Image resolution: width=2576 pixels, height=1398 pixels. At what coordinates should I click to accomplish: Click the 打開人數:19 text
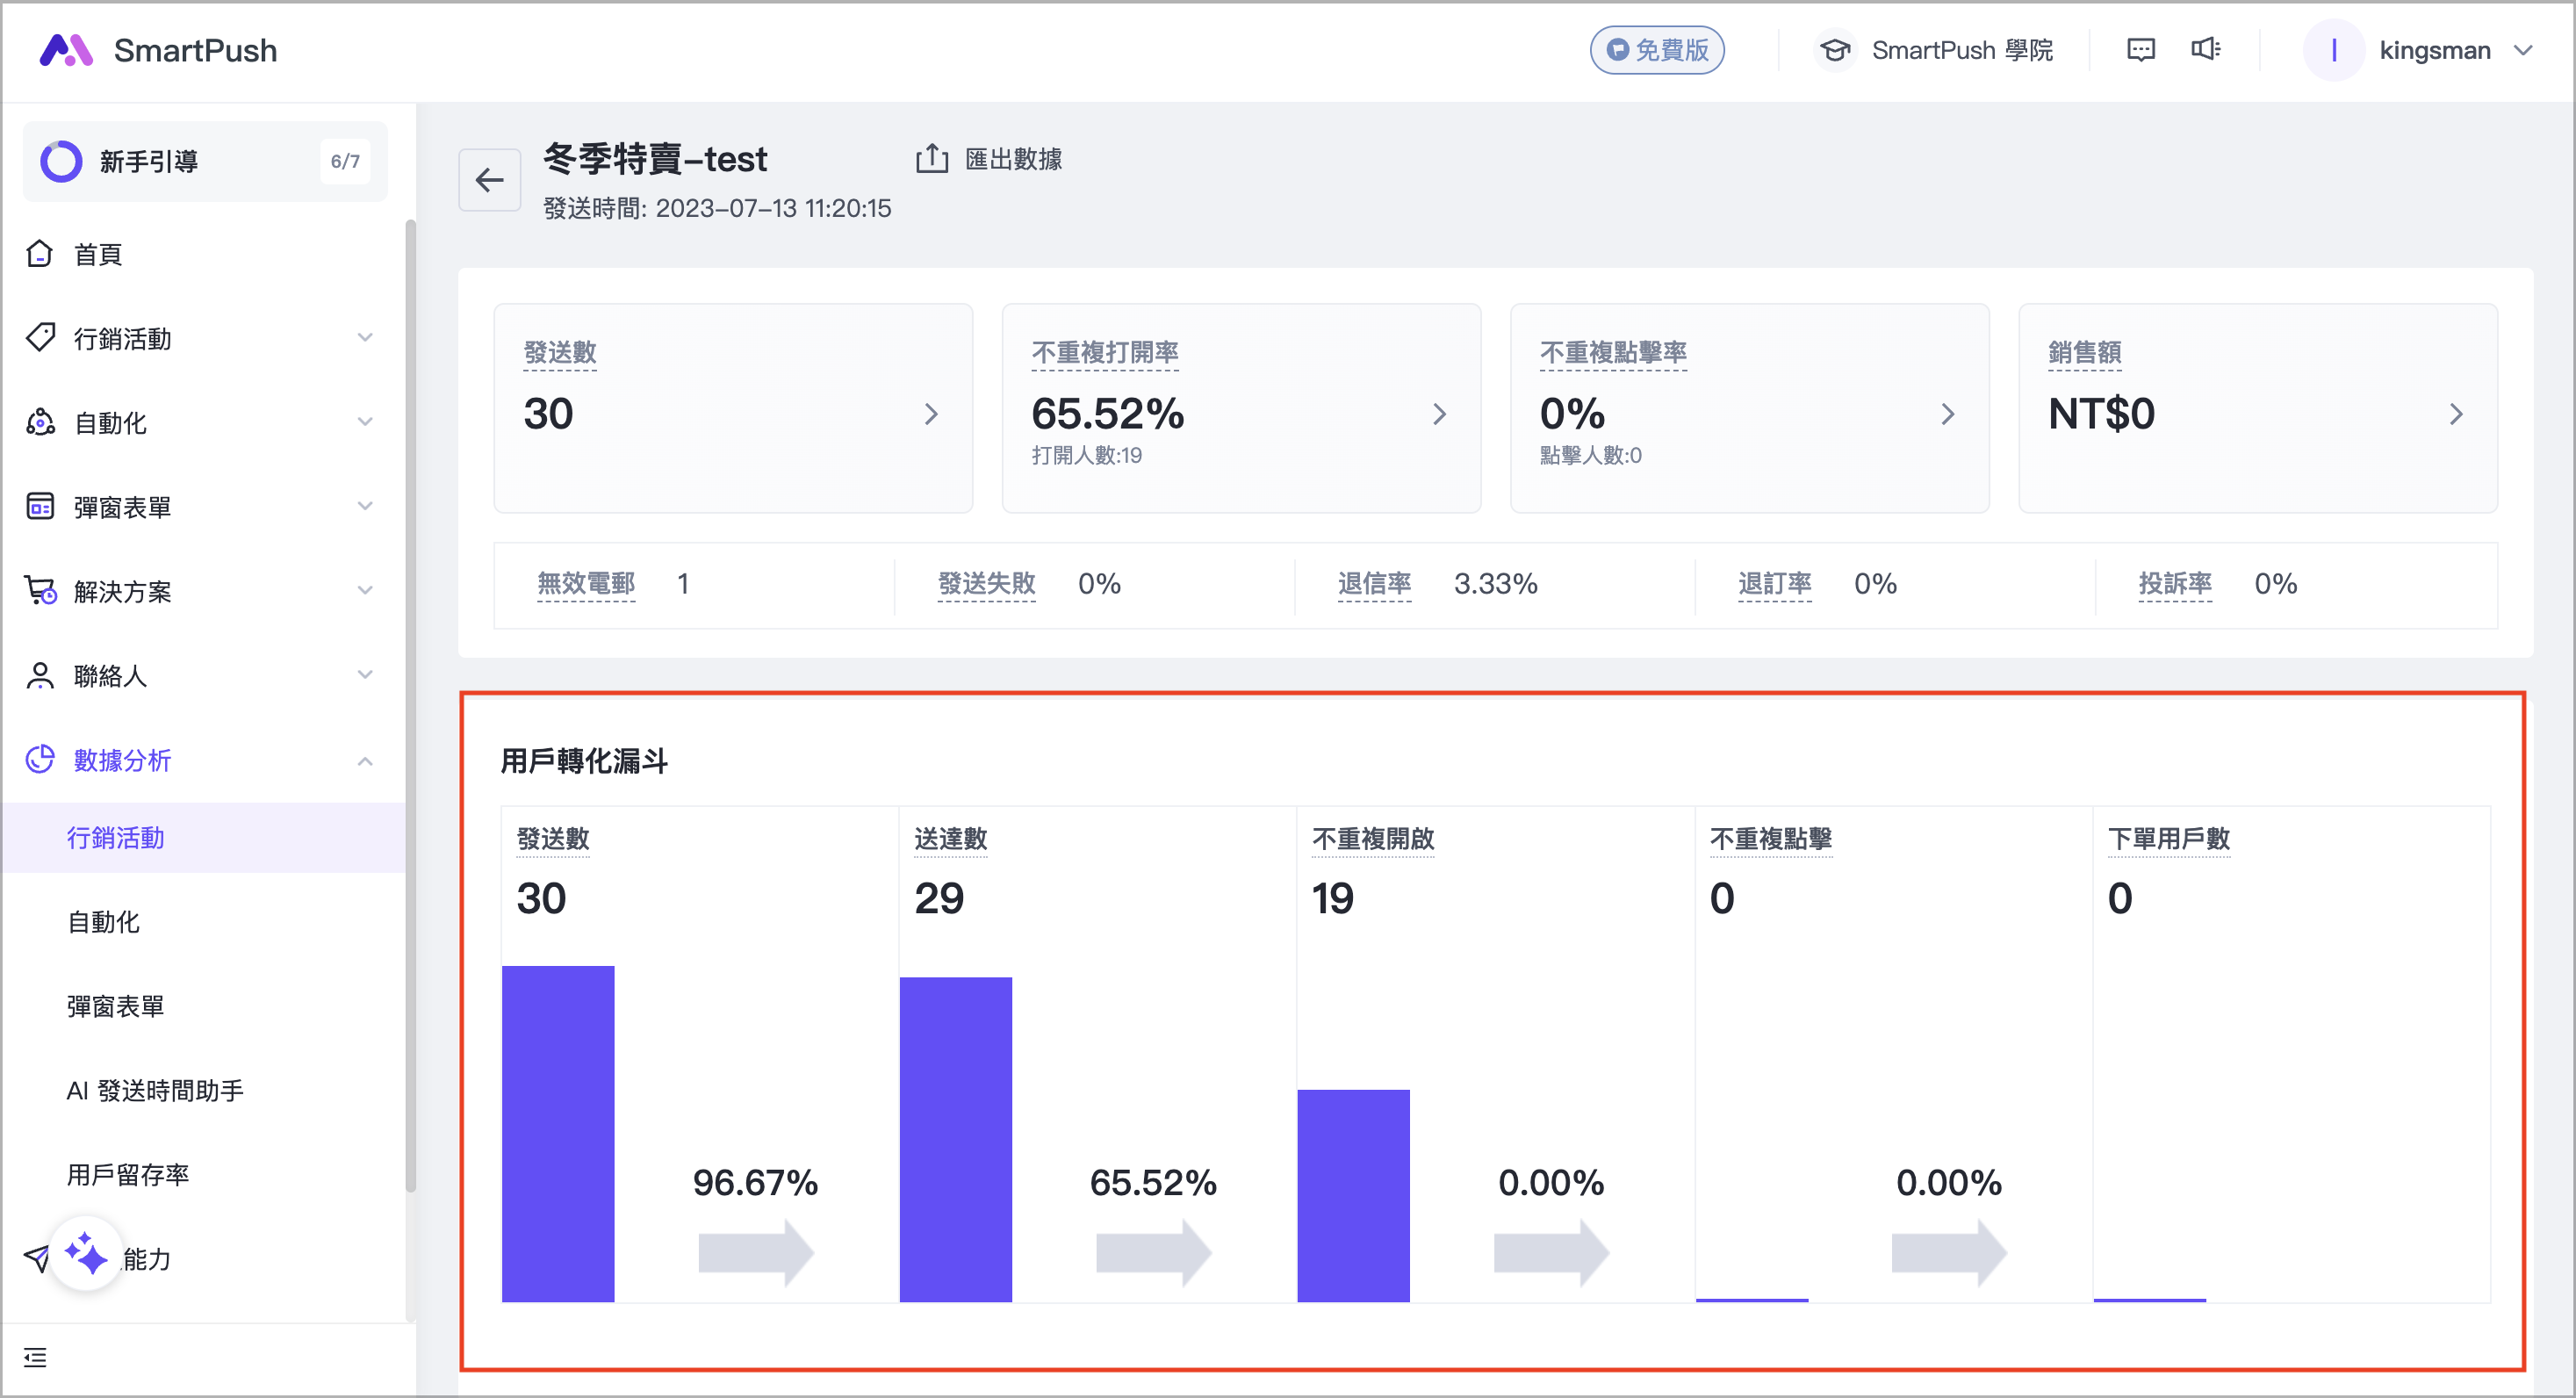1087,455
